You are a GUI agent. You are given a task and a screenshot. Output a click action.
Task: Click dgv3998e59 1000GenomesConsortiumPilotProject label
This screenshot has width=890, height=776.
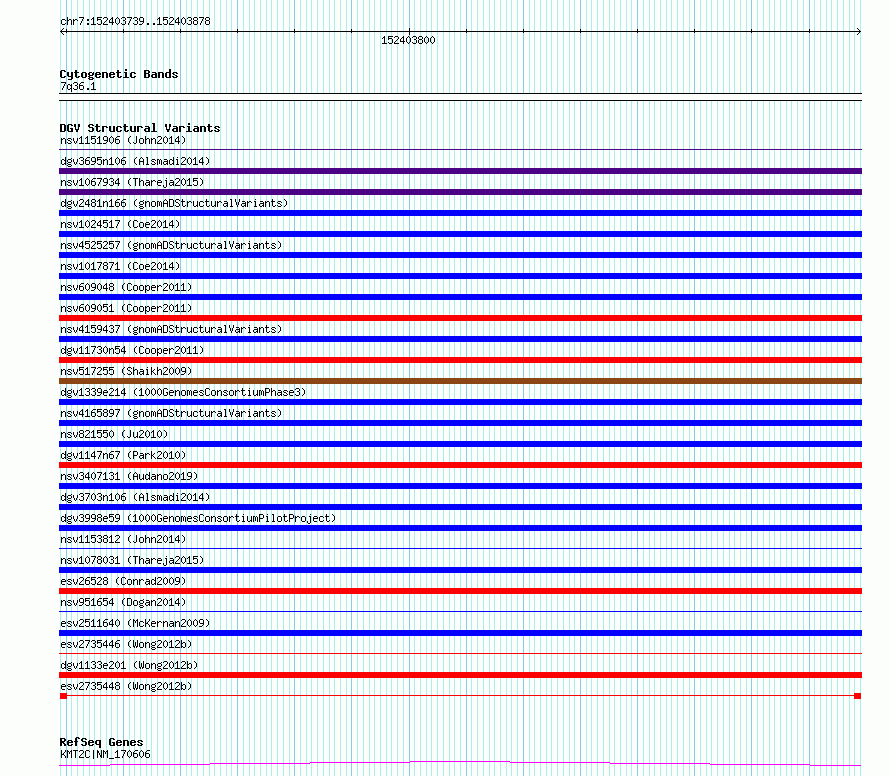(x=198, y=518)
